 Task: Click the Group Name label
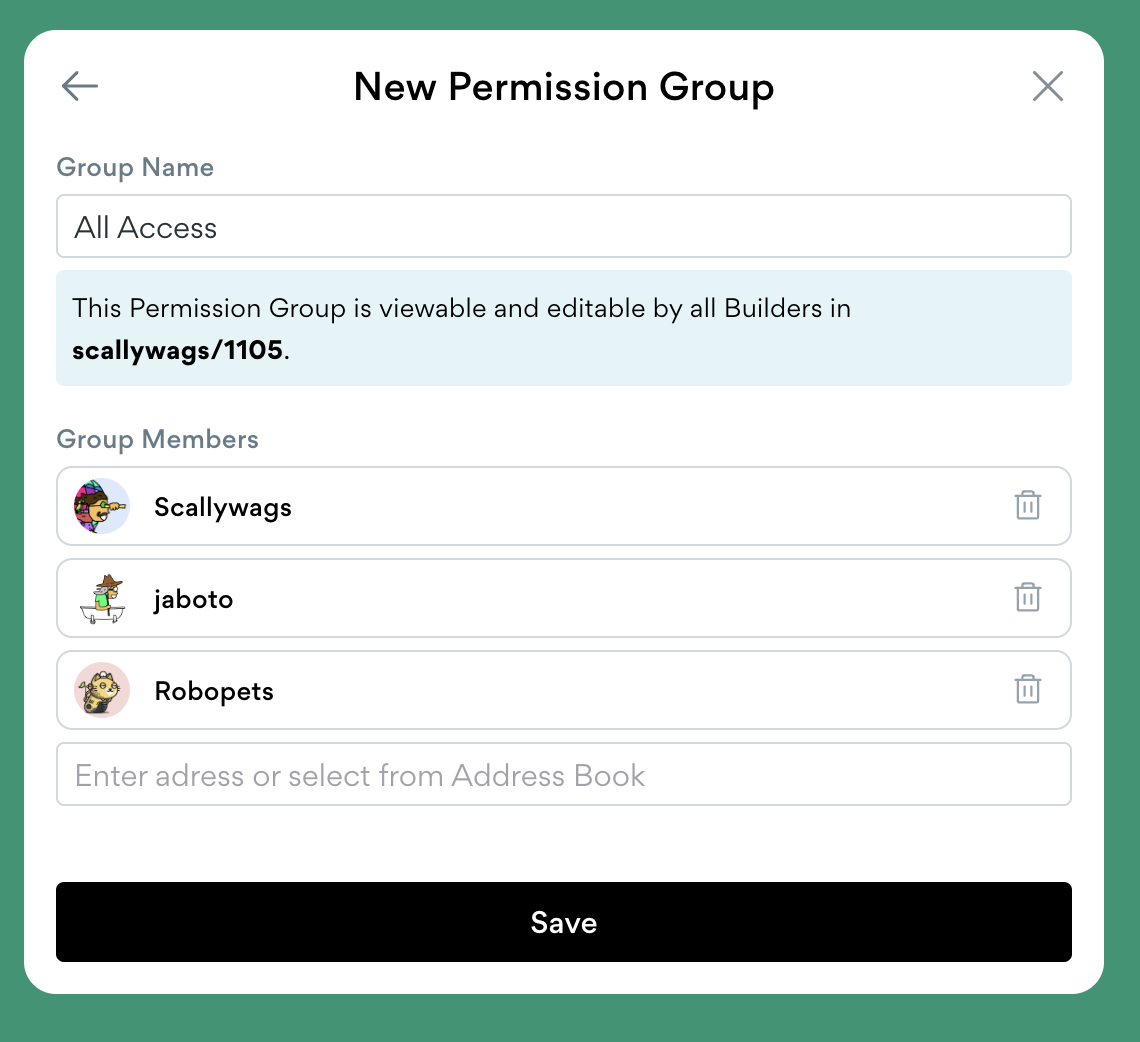(135, 167)
